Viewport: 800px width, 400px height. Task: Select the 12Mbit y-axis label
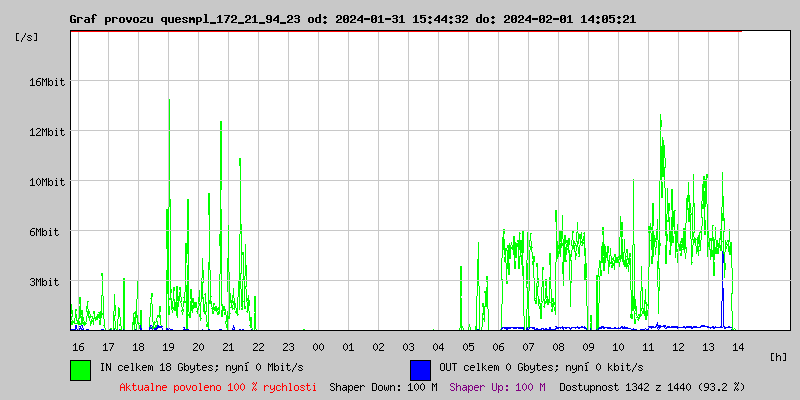pyautogui.click(x=46, y=132)
